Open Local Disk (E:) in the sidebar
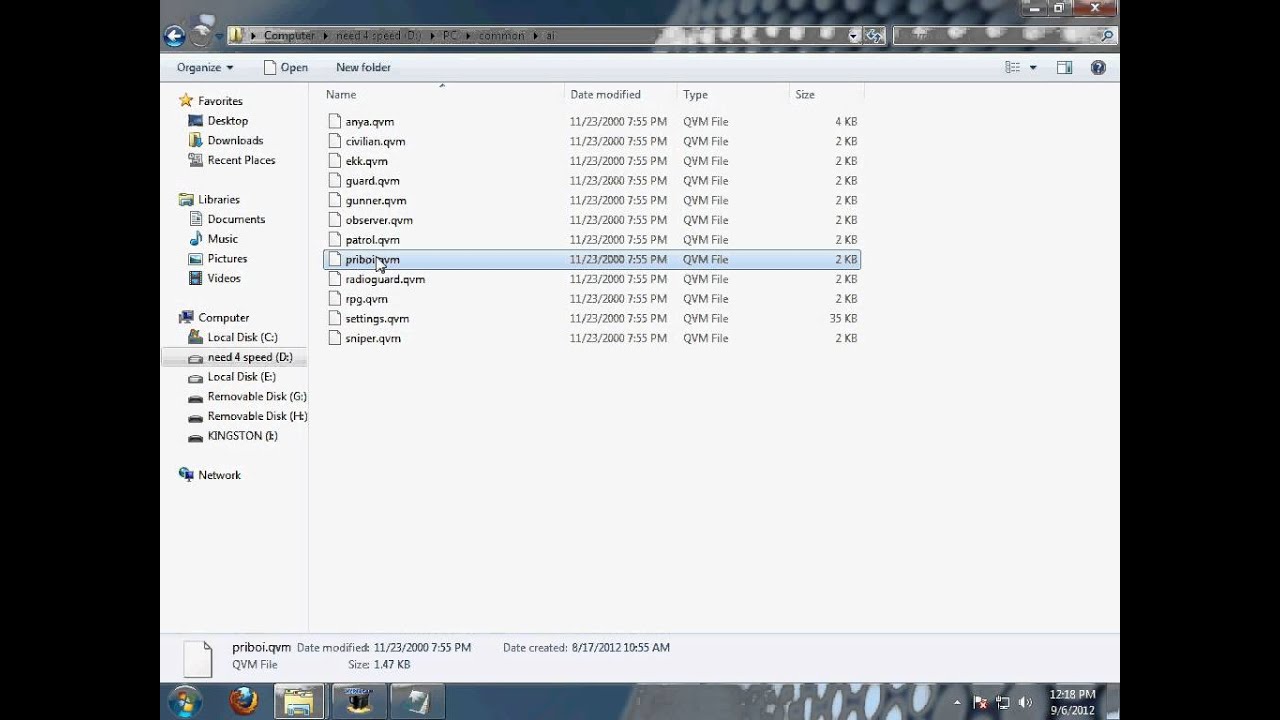Viewport: 1280px width, 720px height. pos(241,377)
